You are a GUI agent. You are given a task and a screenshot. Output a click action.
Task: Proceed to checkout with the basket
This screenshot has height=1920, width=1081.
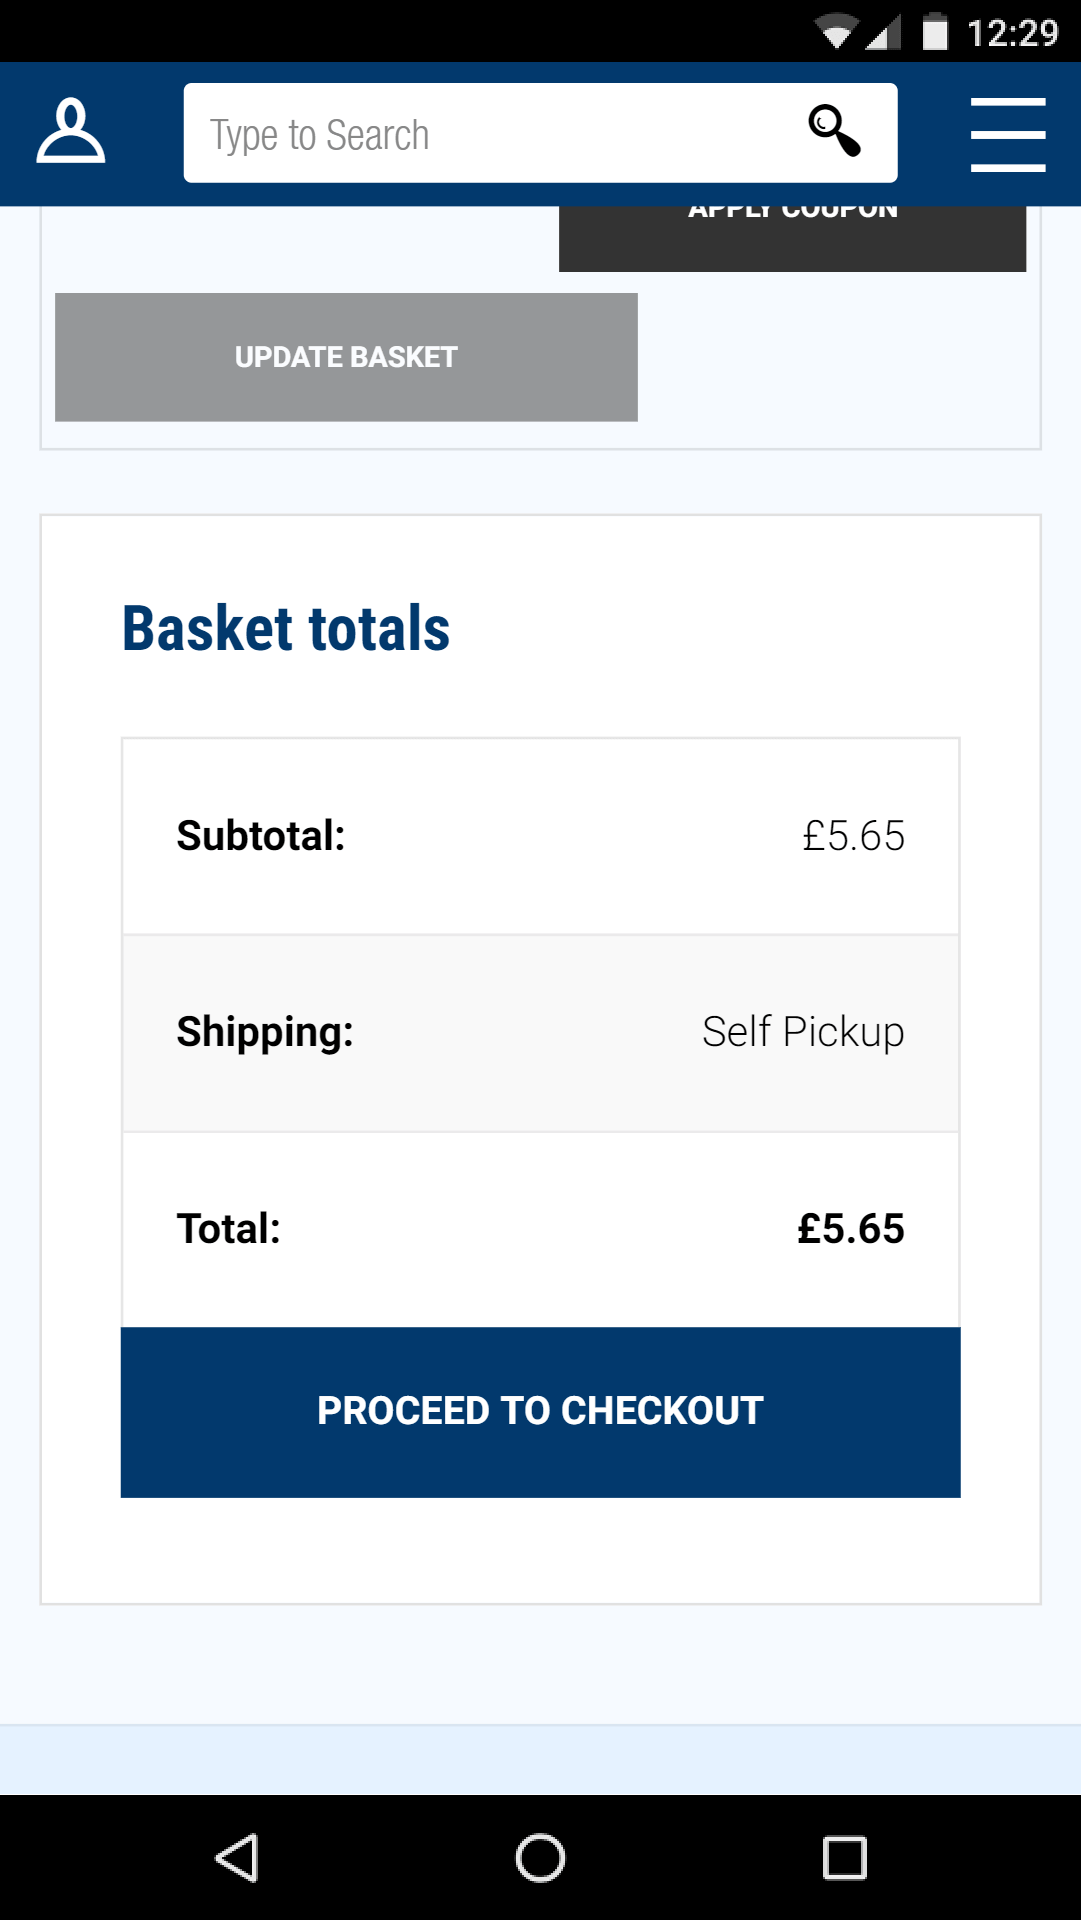pyautogui.click(x=540, y=1411)
